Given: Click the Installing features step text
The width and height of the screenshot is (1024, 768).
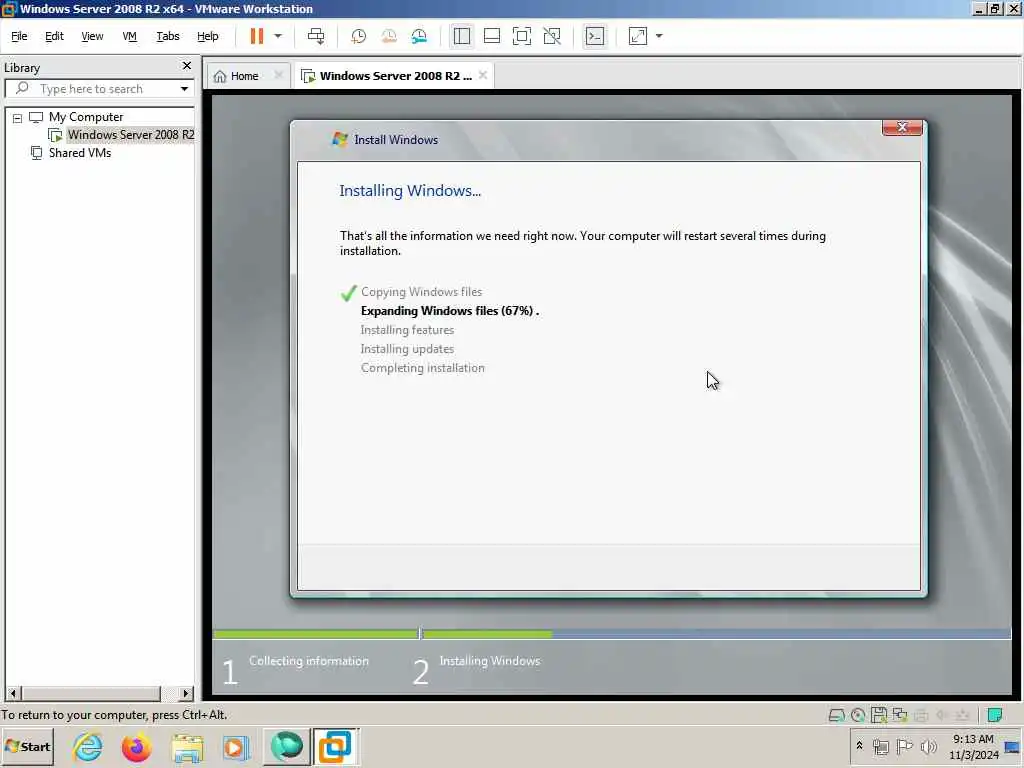Looking at the screenshot, I should [x=408, y=330].
